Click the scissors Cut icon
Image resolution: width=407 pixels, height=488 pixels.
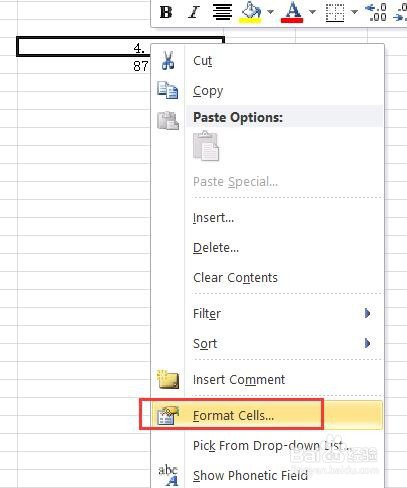coord(168,60)
